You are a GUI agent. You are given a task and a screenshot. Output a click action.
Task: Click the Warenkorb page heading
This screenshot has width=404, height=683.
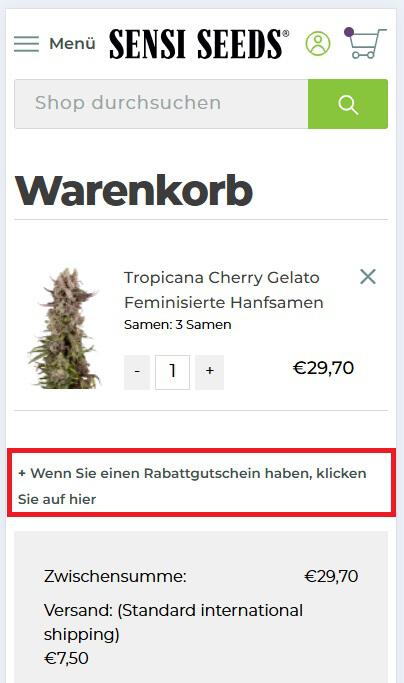[134, 190]
